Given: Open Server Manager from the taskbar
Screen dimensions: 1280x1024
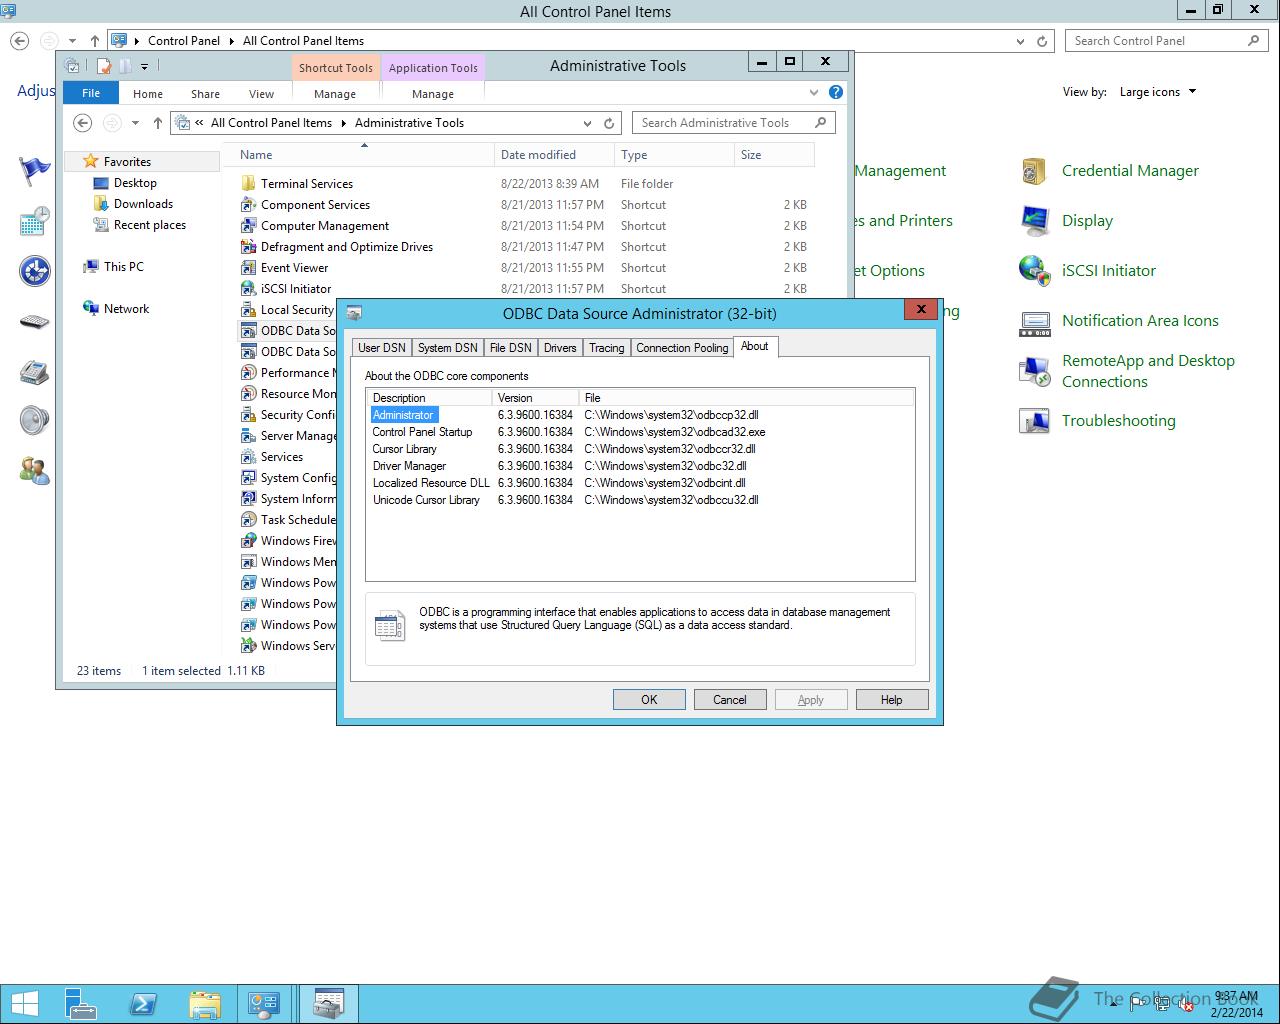Looking at the screenshot, I should click(x=81, y=1004).
